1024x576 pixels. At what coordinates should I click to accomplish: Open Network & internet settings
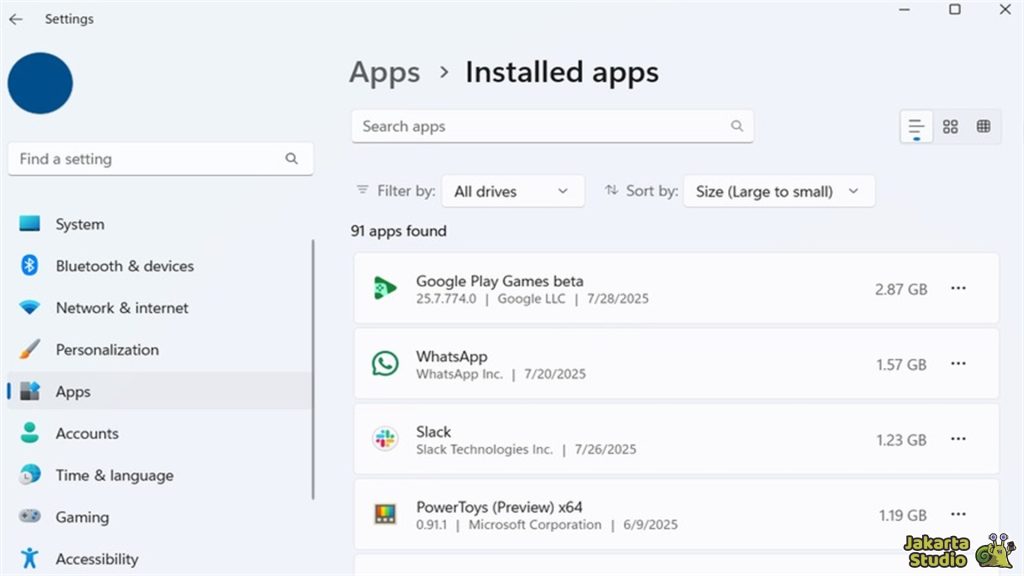tap(122, 308)
